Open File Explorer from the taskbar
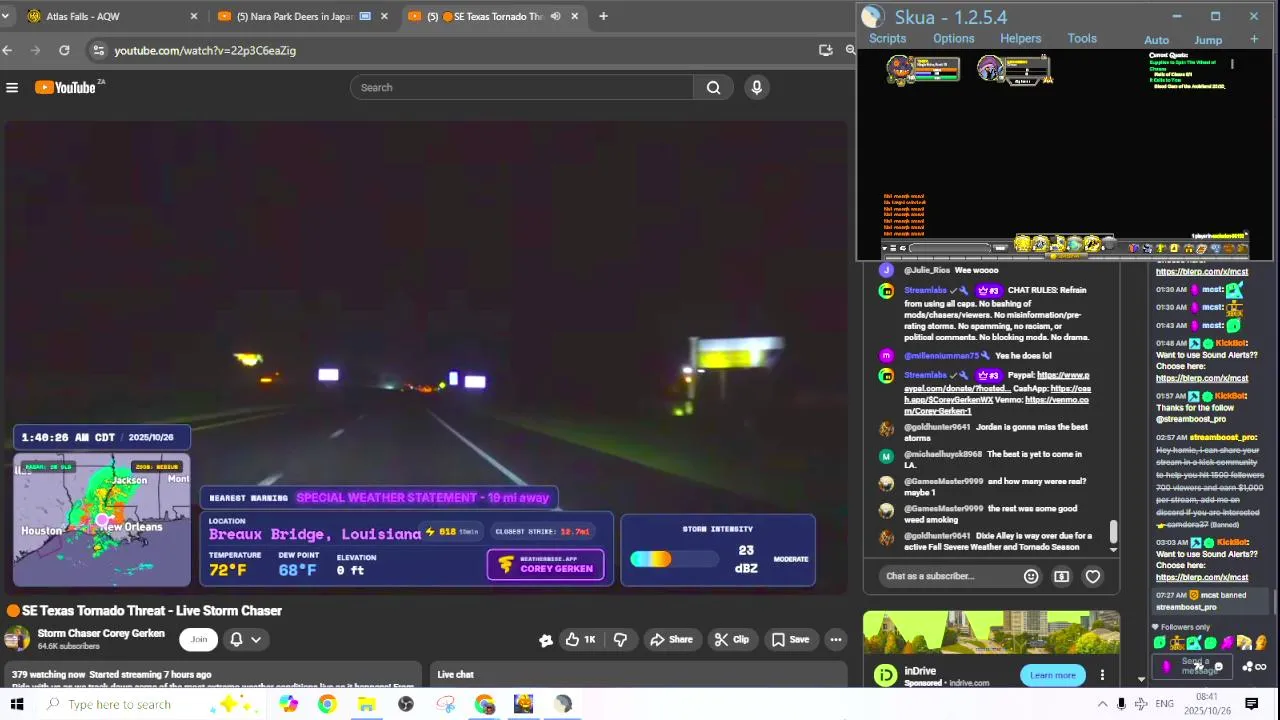1280x720 pixels. [366, 704]
